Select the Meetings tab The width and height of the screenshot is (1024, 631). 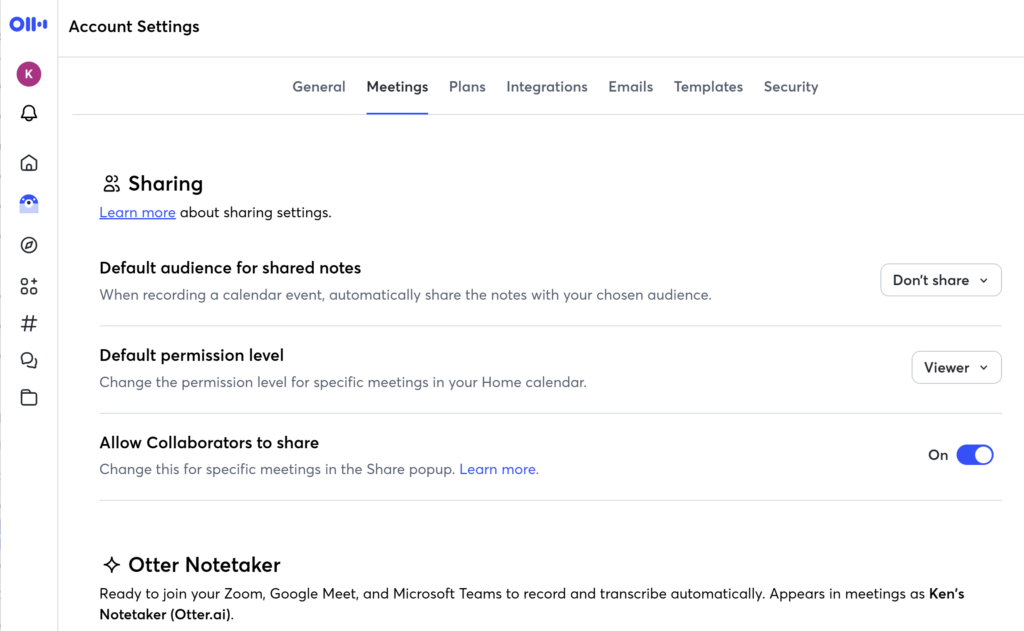tap(397, 87)
